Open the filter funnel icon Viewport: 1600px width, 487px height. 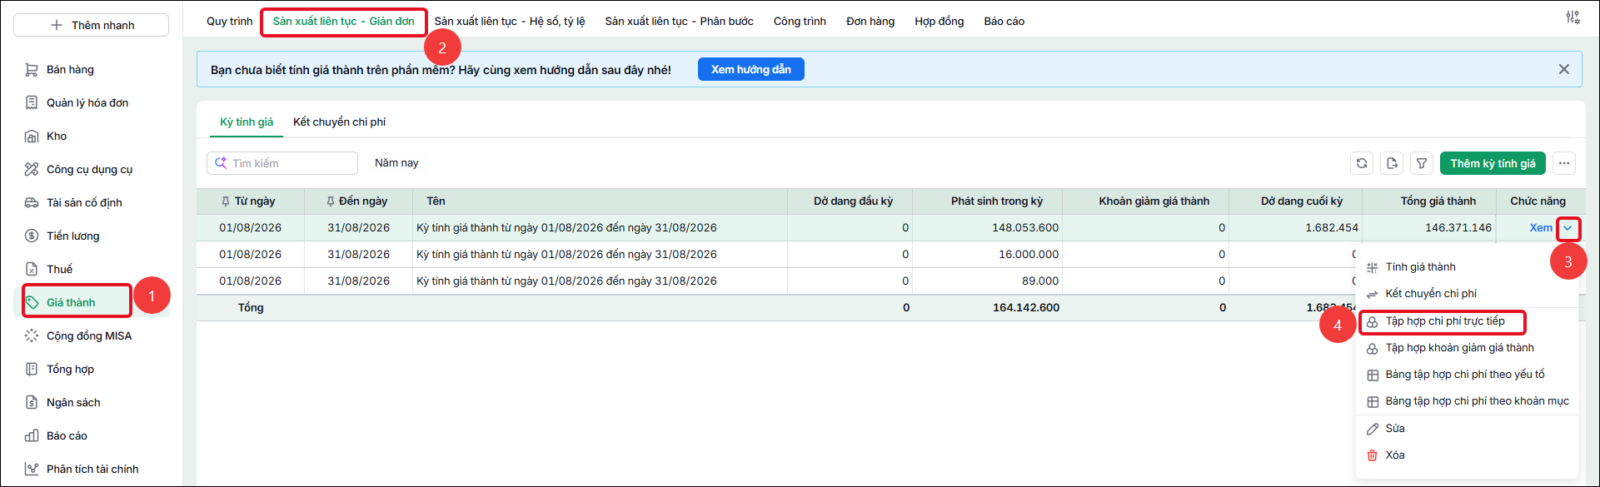point(1421,163)
